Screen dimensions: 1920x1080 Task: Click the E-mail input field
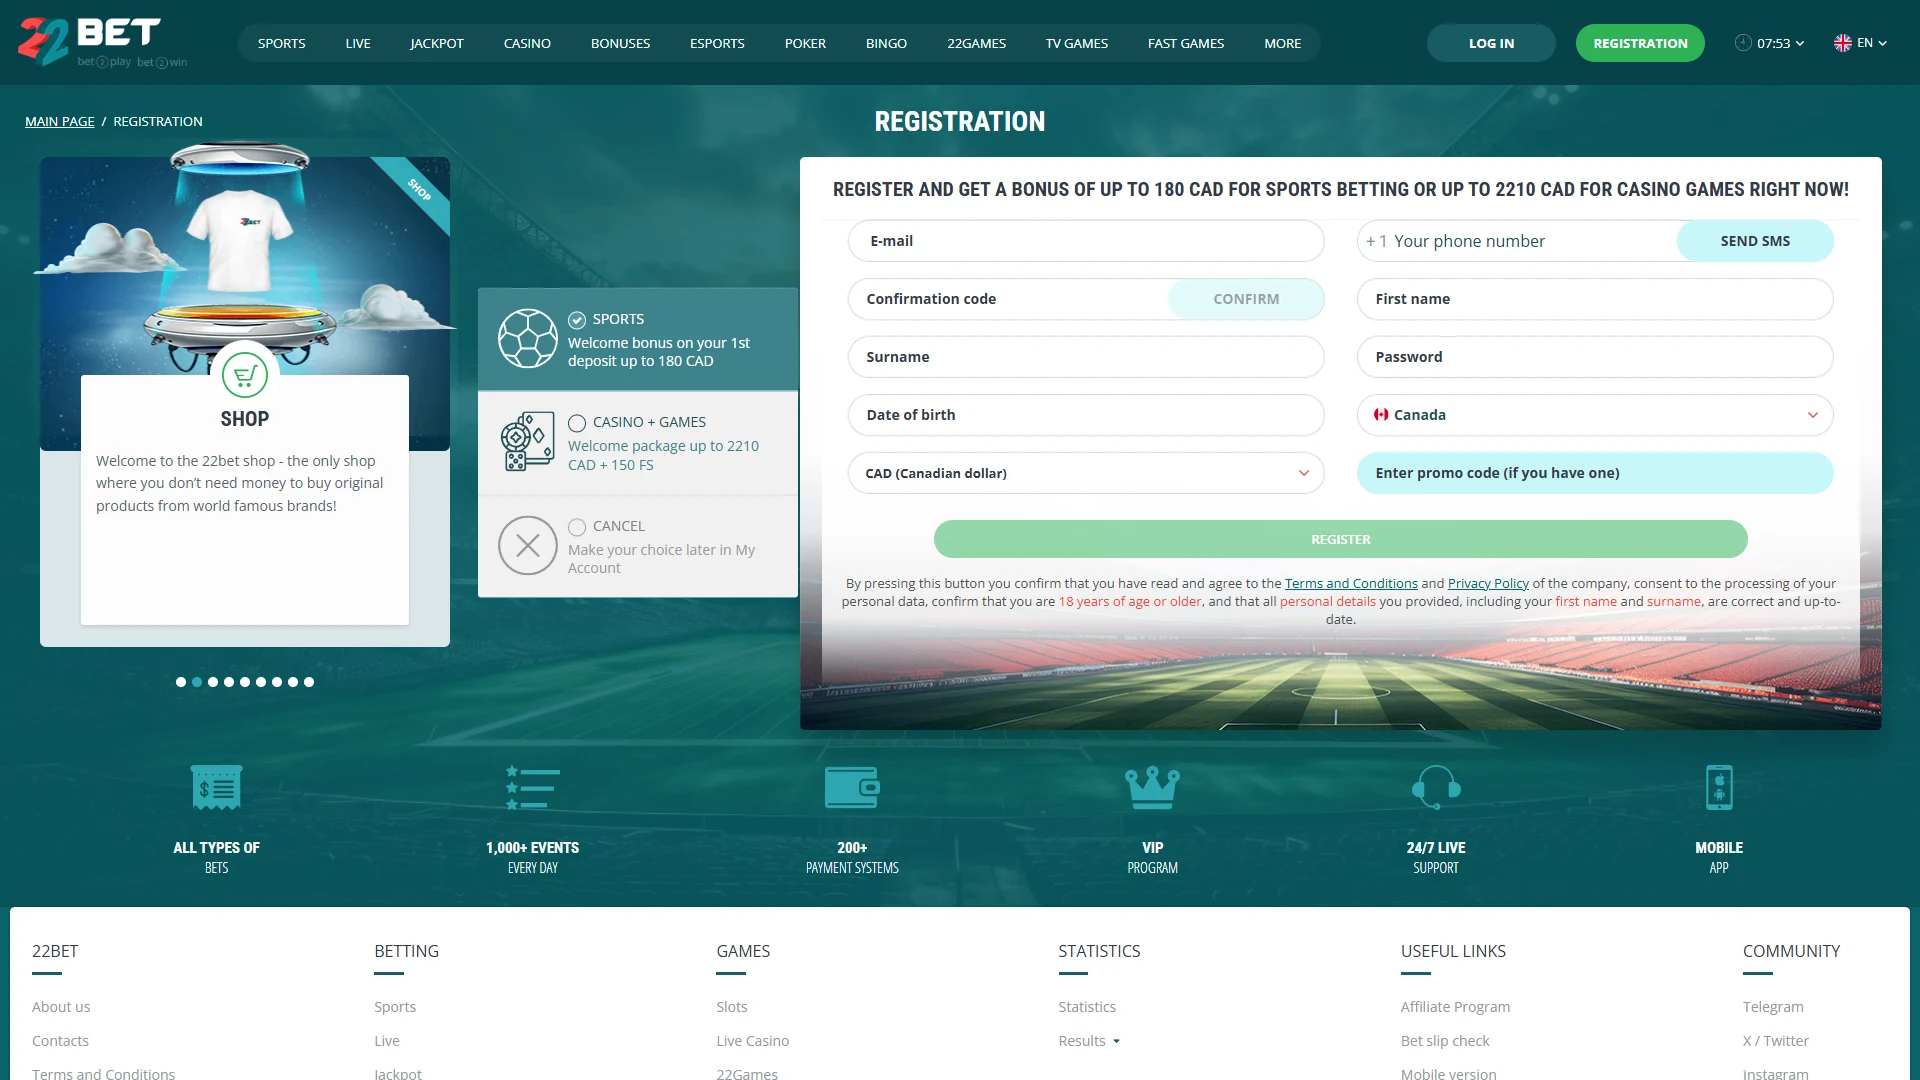point(1086,241)
